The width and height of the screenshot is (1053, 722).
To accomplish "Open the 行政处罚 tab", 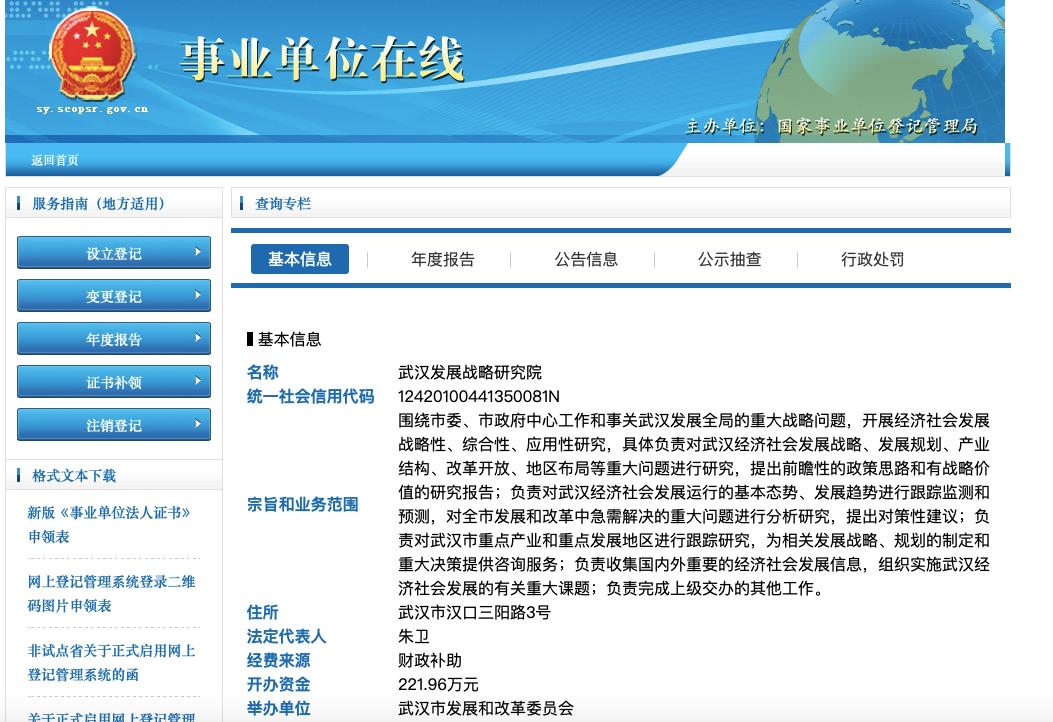I will pyautogui.click(x=872, y=259).
